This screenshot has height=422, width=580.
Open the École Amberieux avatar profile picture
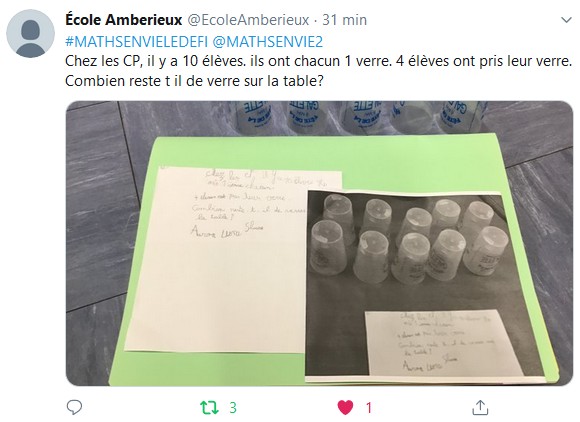[30, 34]
